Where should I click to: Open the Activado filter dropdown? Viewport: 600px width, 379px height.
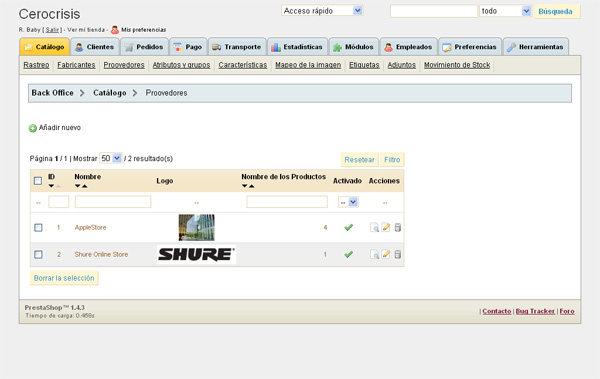(x=348, y=202)
